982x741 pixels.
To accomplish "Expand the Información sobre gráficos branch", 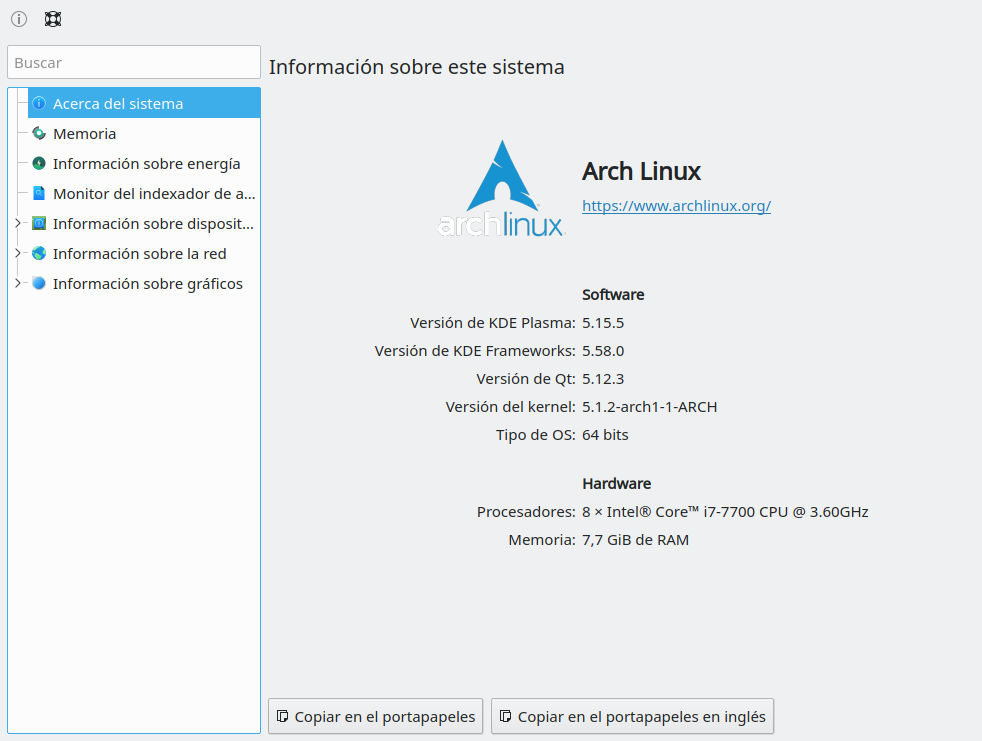I will tap(17, 283).
